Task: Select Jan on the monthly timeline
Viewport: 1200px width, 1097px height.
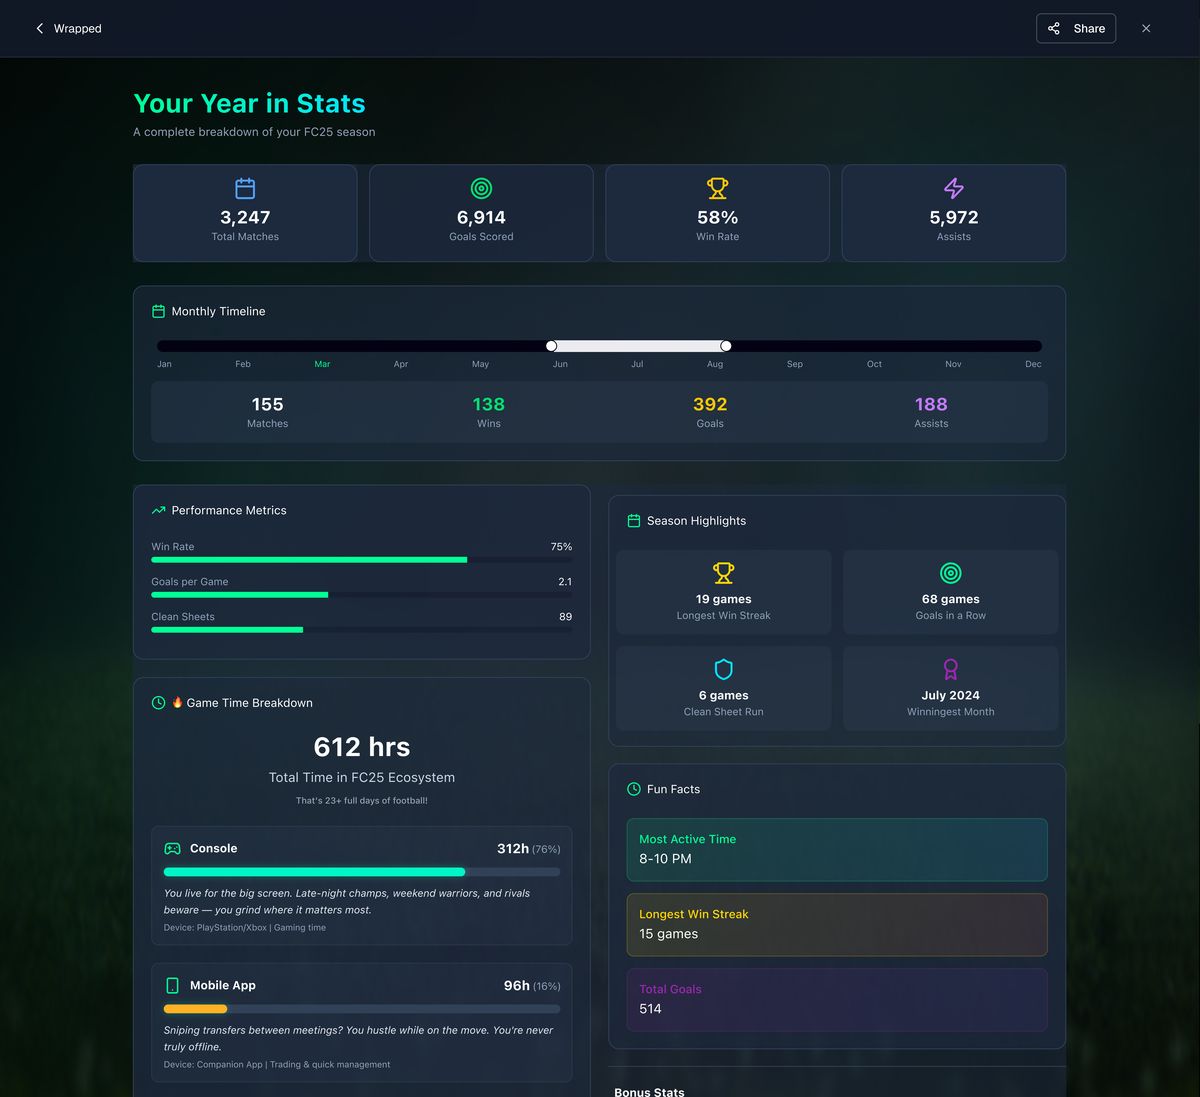Action: [164, 364]
